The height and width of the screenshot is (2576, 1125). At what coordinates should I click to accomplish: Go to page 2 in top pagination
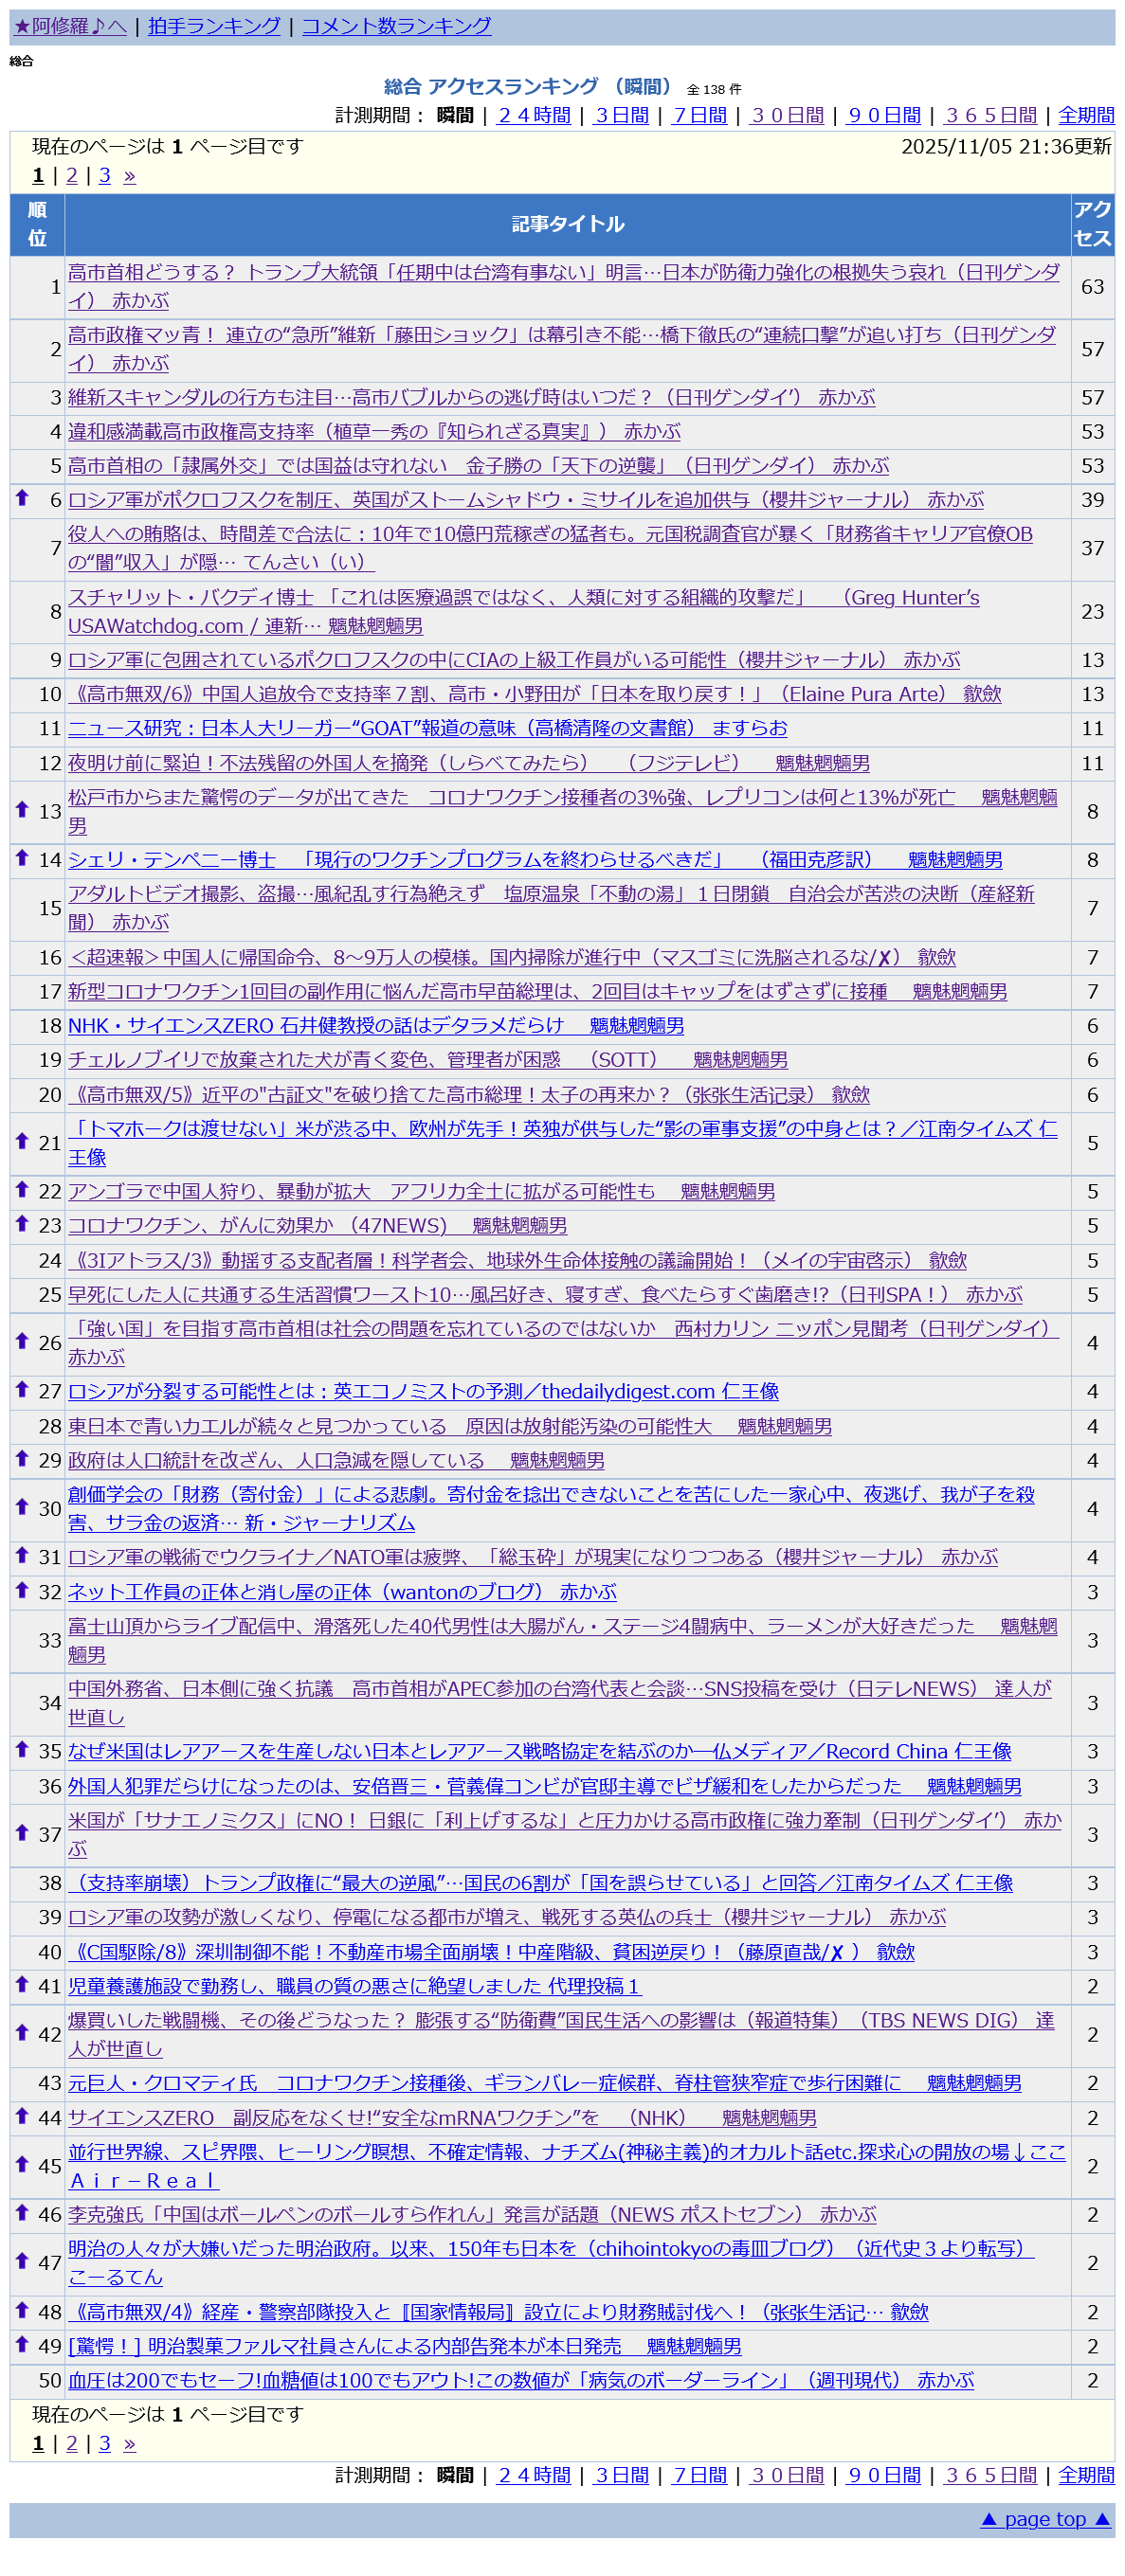71,175
